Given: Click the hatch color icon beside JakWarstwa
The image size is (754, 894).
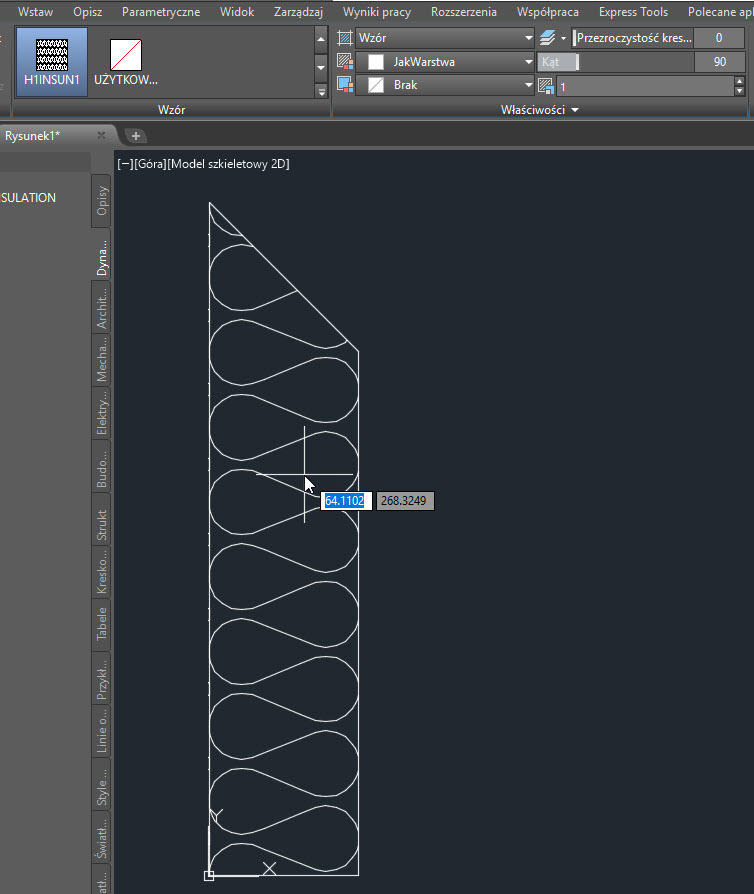Looking at the screenshot, I should (345, 61).
